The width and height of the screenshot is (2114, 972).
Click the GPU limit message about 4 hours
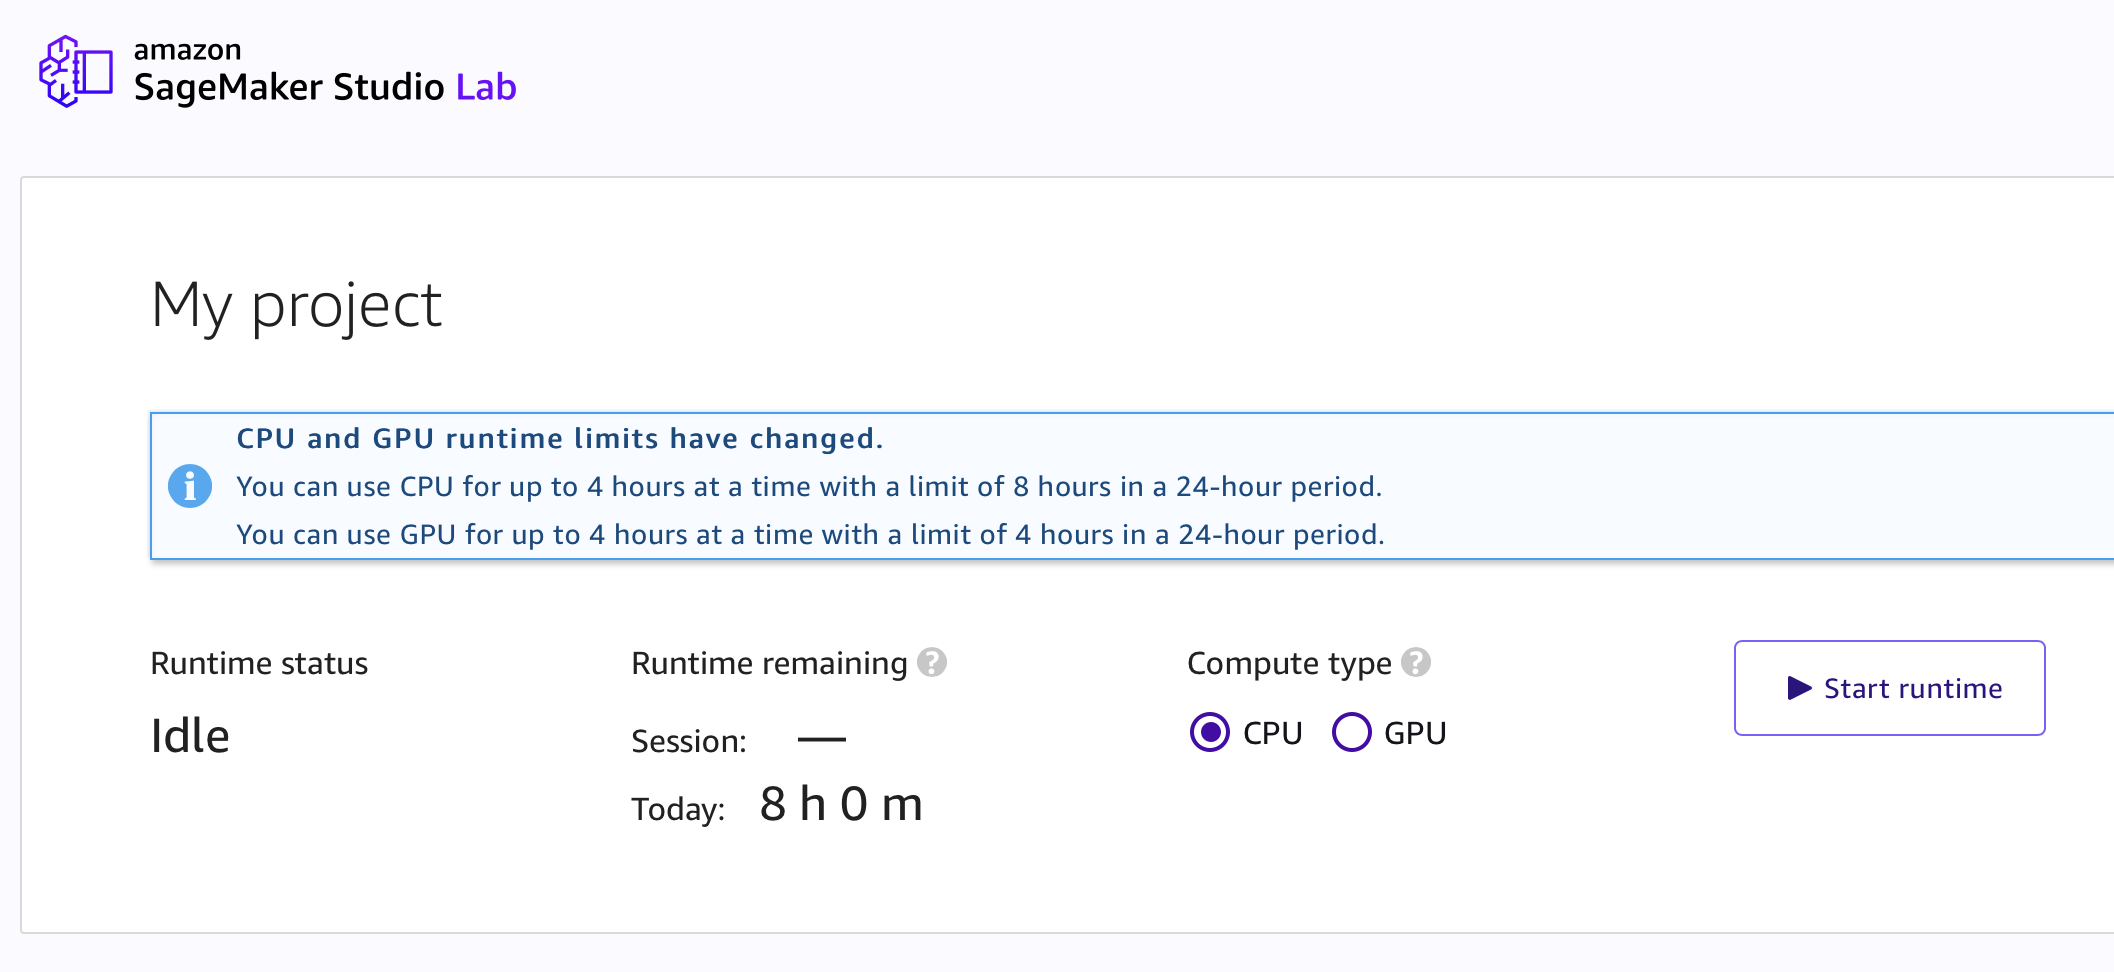coord(811,535)
